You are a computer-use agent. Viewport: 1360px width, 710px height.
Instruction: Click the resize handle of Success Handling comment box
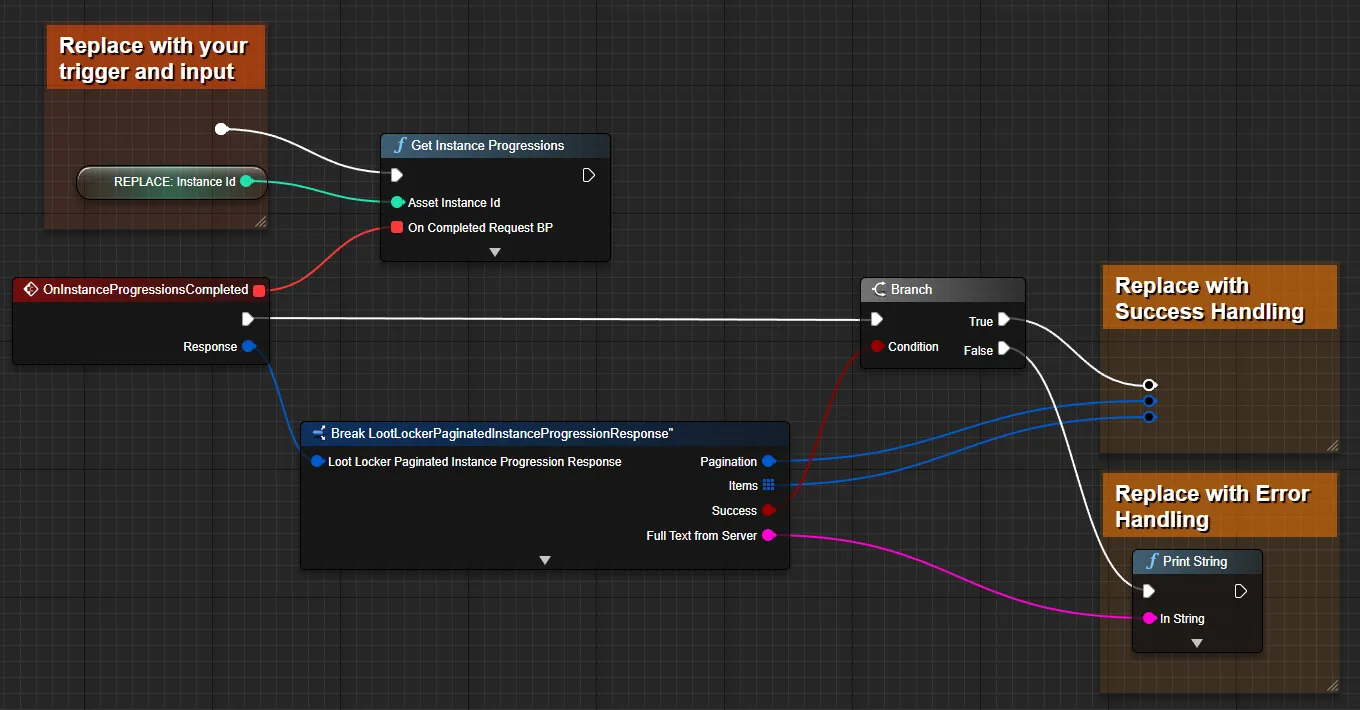[x=1332, y=446]
